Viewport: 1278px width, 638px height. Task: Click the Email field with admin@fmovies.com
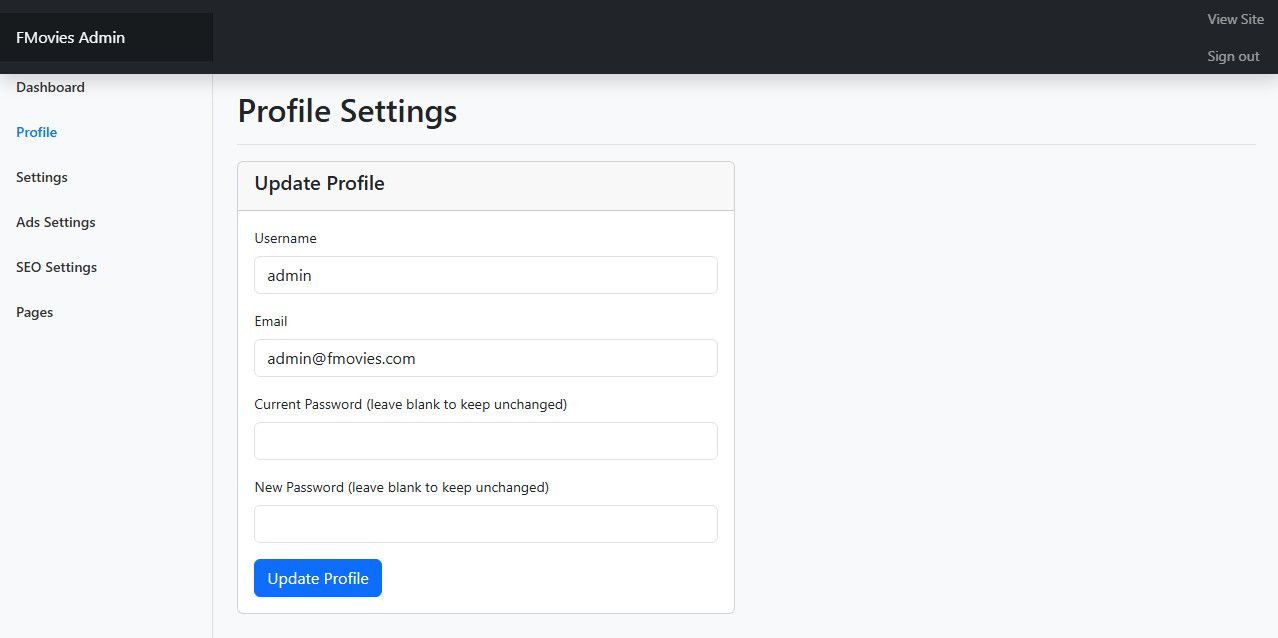(x=485, y=358)
